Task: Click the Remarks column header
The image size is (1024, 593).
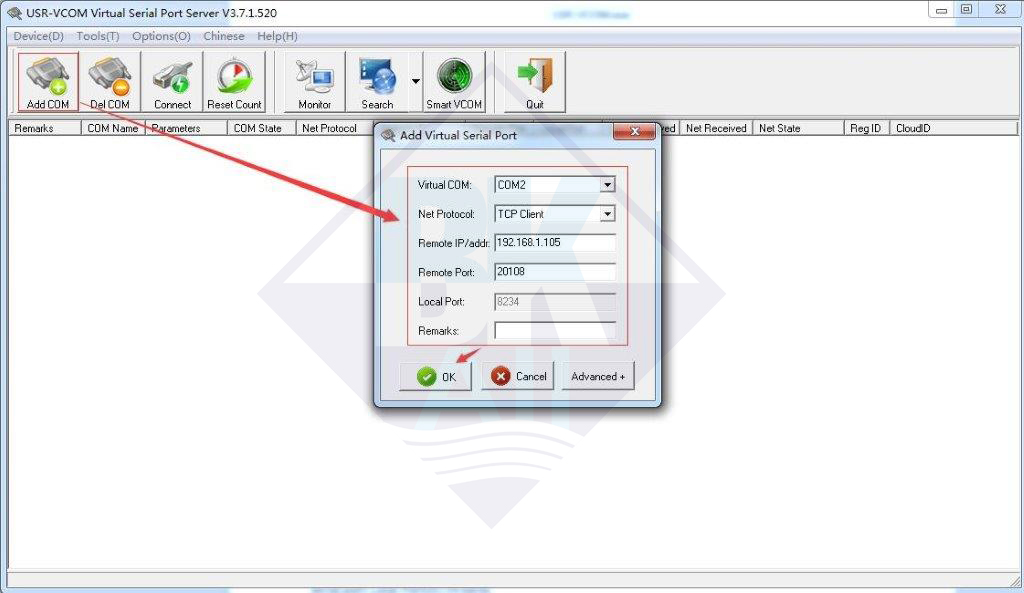Action: [44, 128]
